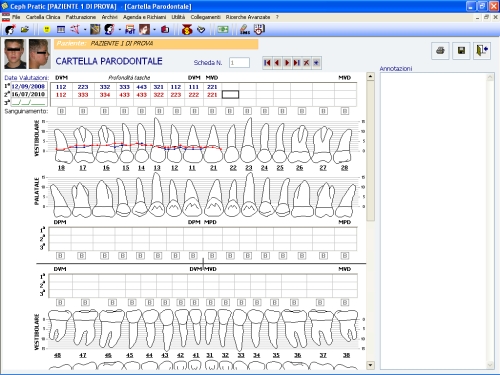Click the handshake toolbar icon
500x375 pixels.
(201, 30)
